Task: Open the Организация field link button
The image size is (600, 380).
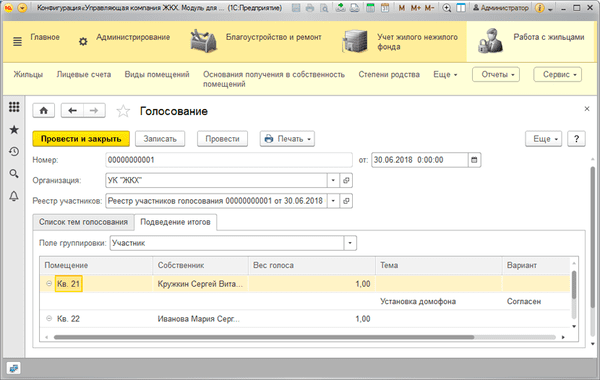Action: [346, 180]
